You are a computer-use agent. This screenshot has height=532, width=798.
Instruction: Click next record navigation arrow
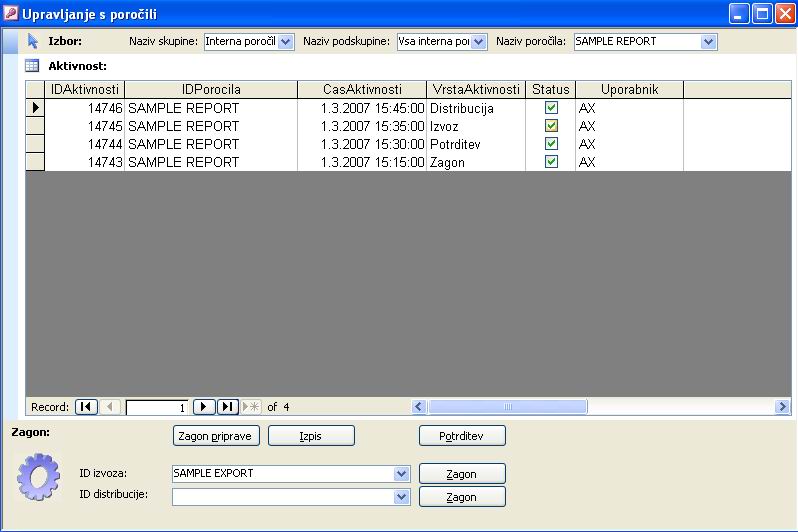click(x=204, y=407)
